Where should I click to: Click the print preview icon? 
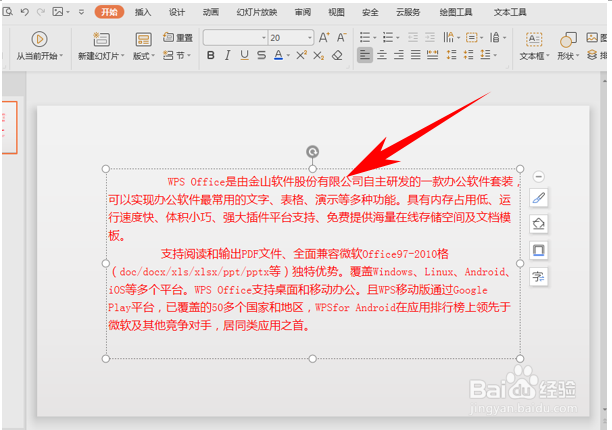[7, 12]
